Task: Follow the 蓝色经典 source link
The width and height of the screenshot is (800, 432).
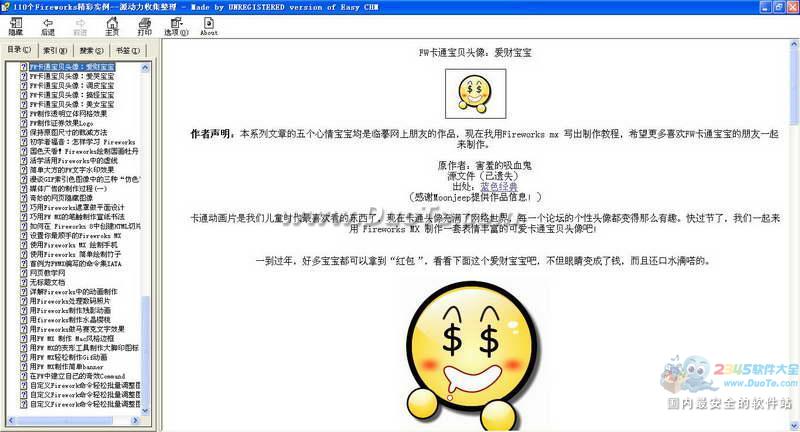Action: (498, 187)
